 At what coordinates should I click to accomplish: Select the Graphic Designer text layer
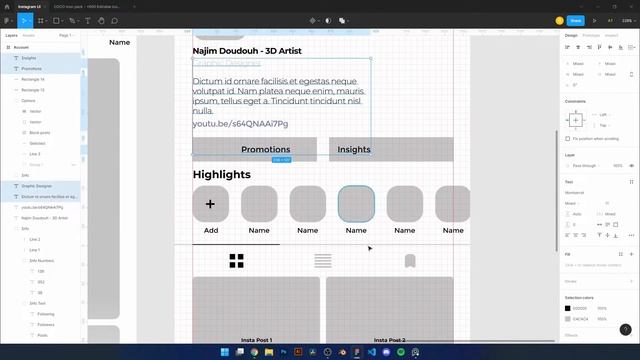coord(40,186)
